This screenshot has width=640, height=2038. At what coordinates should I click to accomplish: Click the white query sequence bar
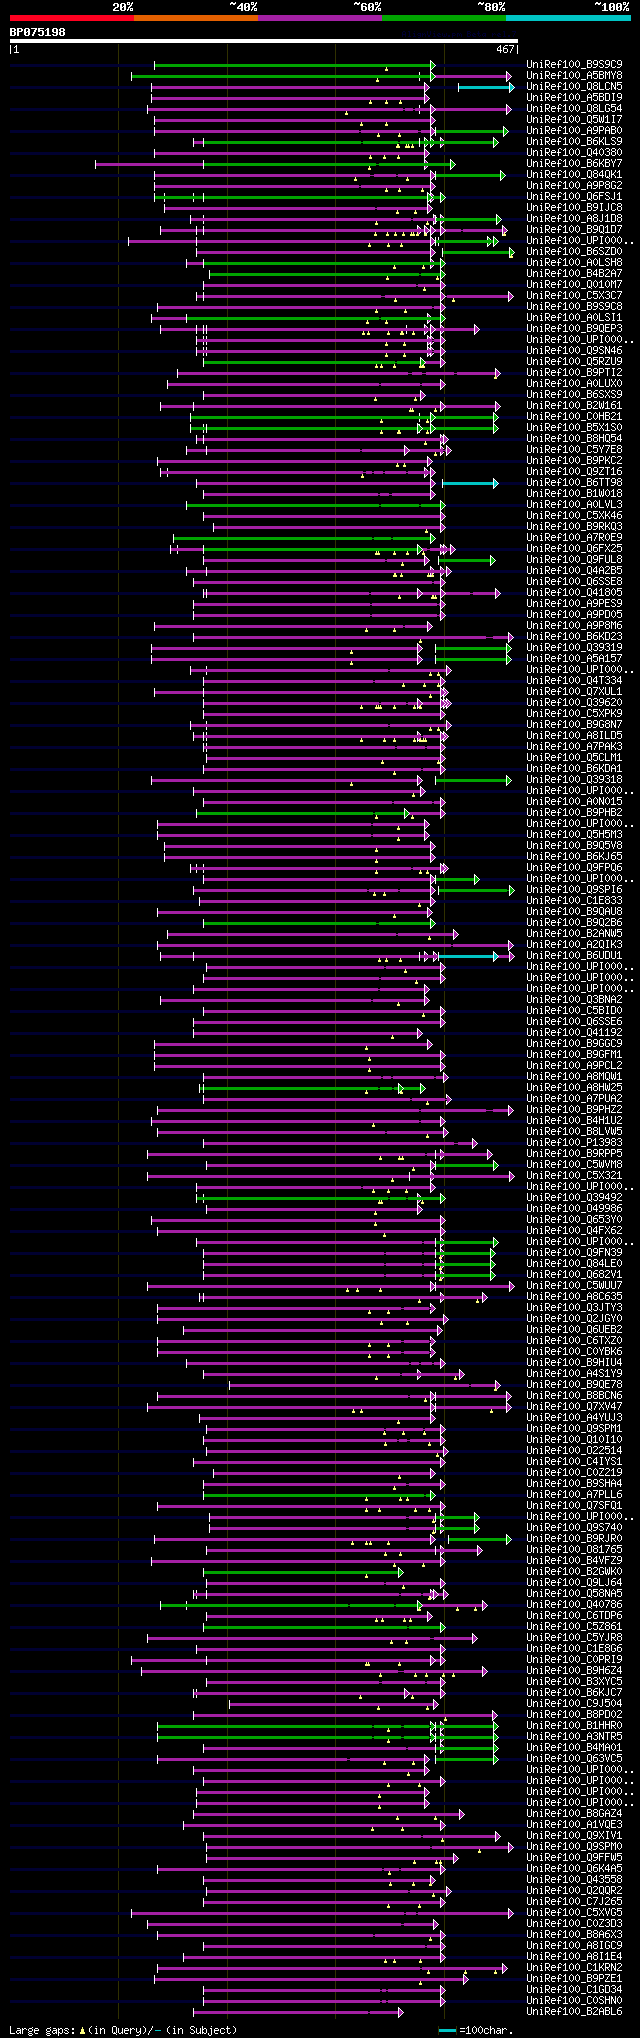click(x=264, y=41)
